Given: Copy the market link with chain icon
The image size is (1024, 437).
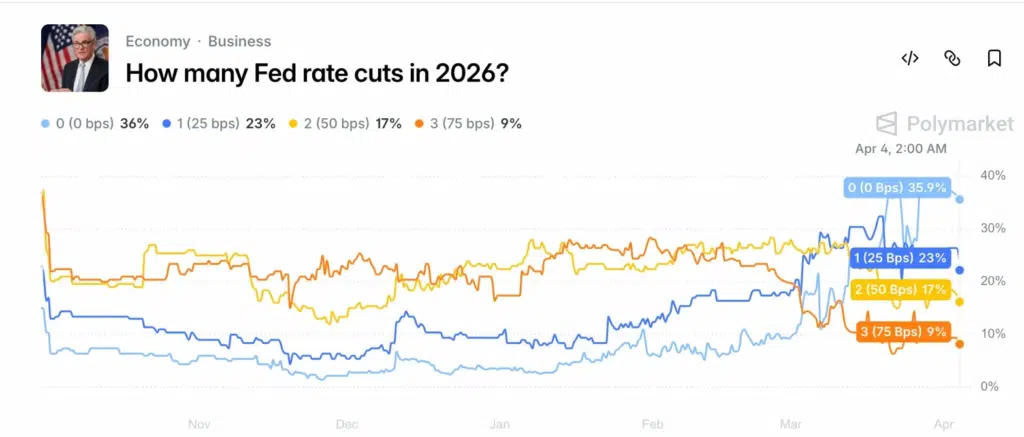Looking at the screenshot, I should tap(952, 58).
